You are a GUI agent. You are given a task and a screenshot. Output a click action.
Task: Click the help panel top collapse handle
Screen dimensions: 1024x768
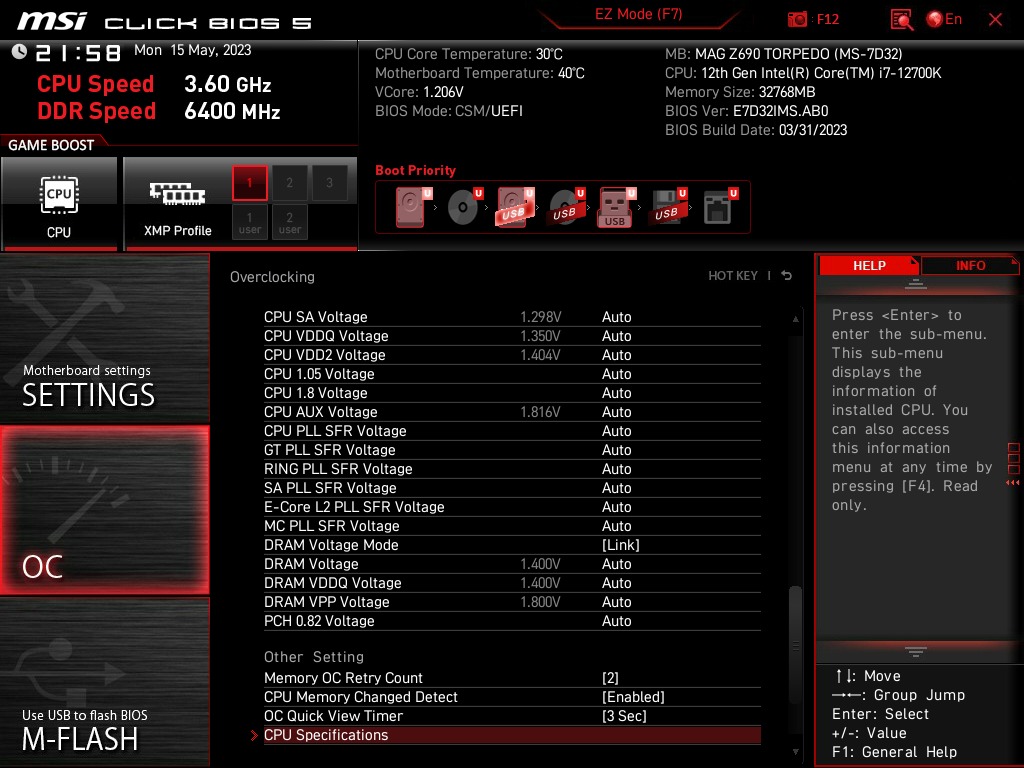[x=916, y=284]
